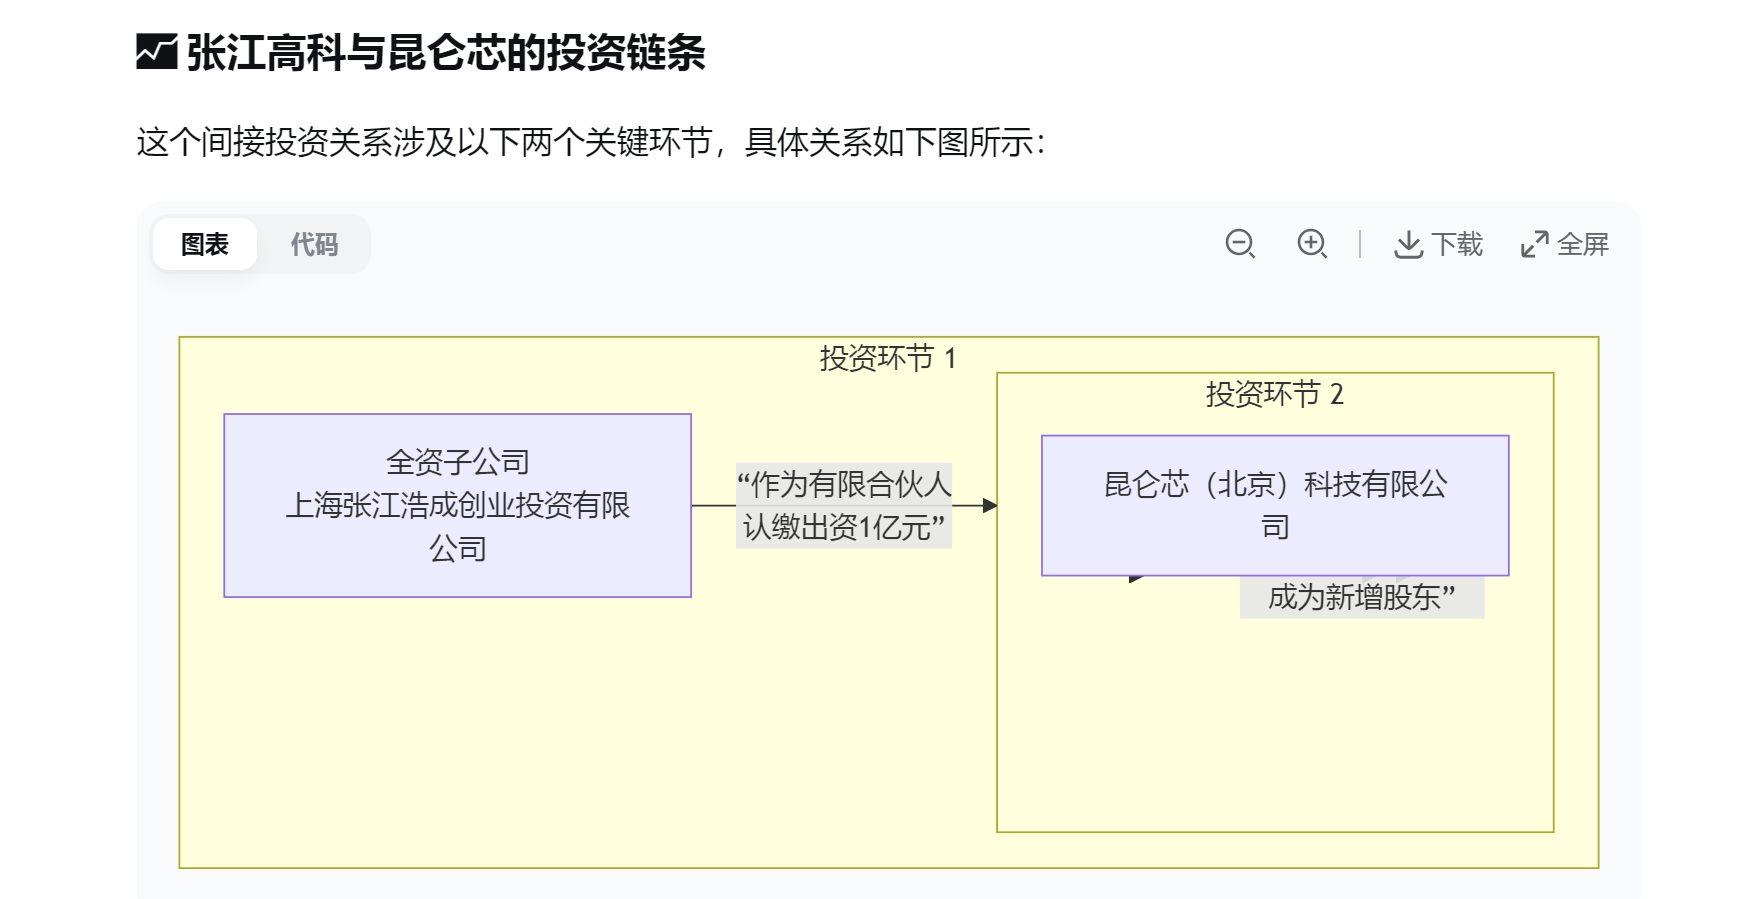Click the chart icon beside the heading
Image resolution: width=1739 pixels, height=899 pixels.
click(156, 52)
